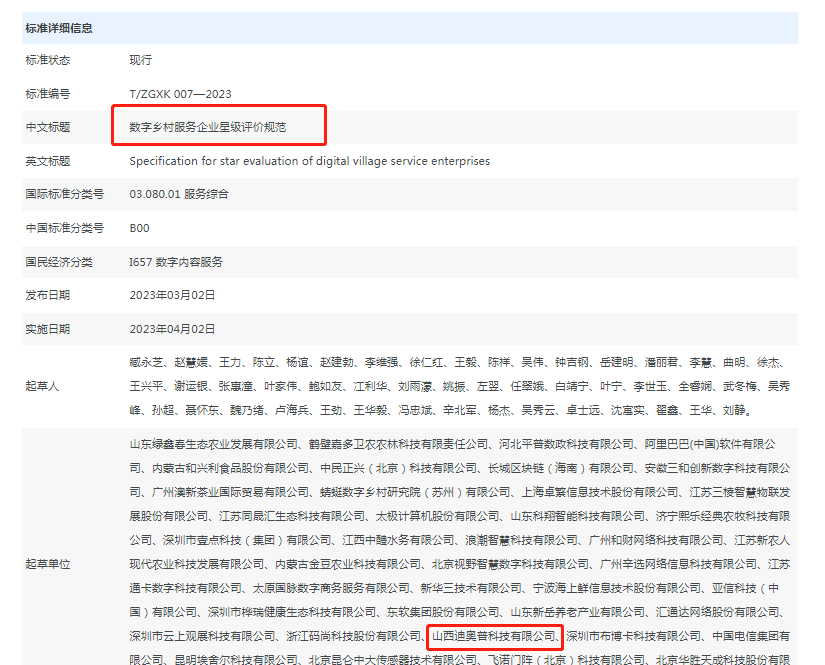Click the highlighted company 山西迪奥普科技有限公司
825x665 pixels.
[x=494, y=637]
